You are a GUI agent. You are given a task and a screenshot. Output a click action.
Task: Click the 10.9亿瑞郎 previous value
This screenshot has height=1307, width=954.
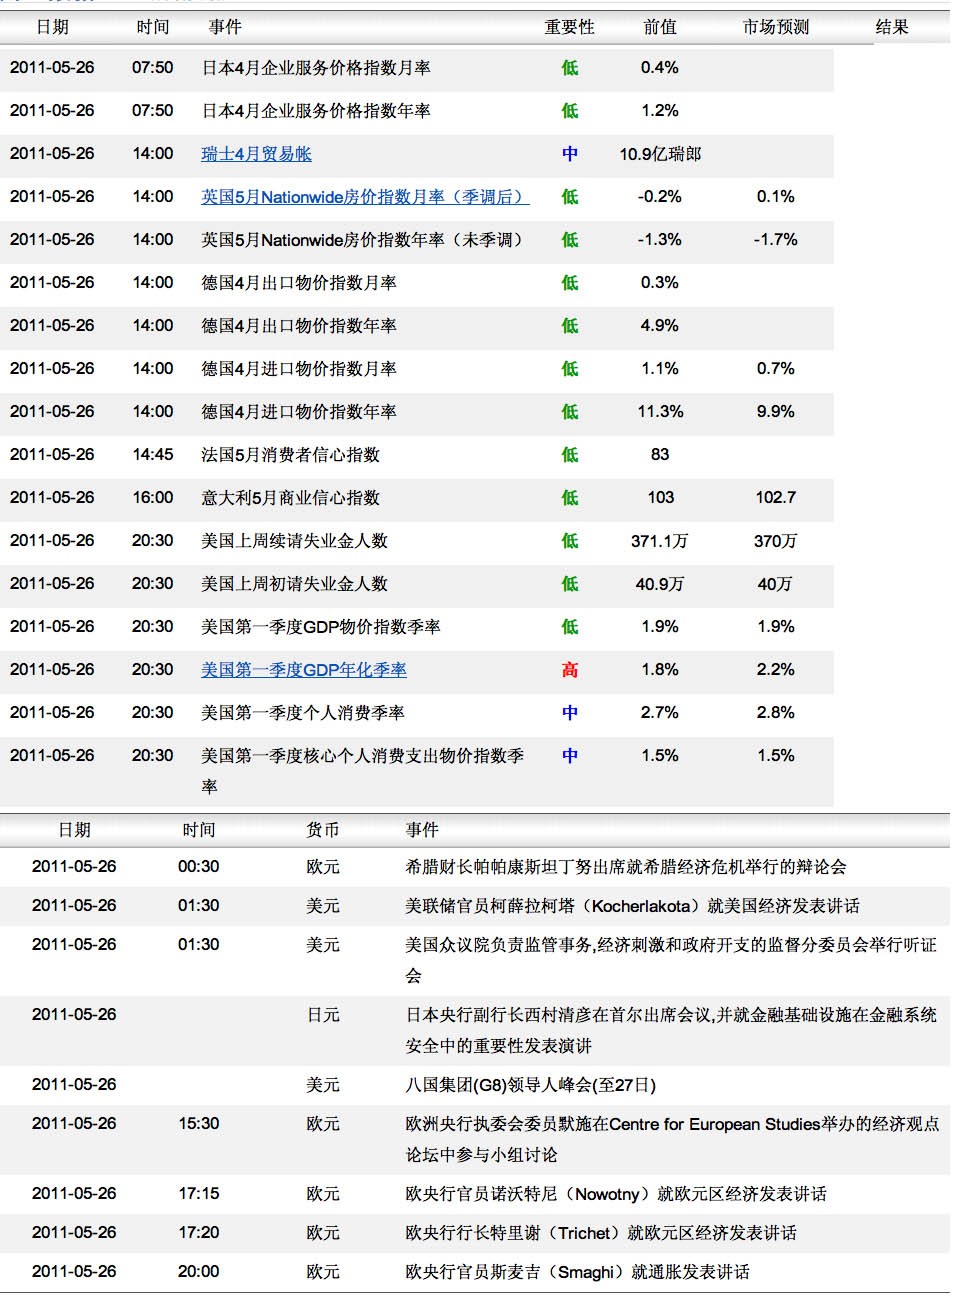click(660, 154)
